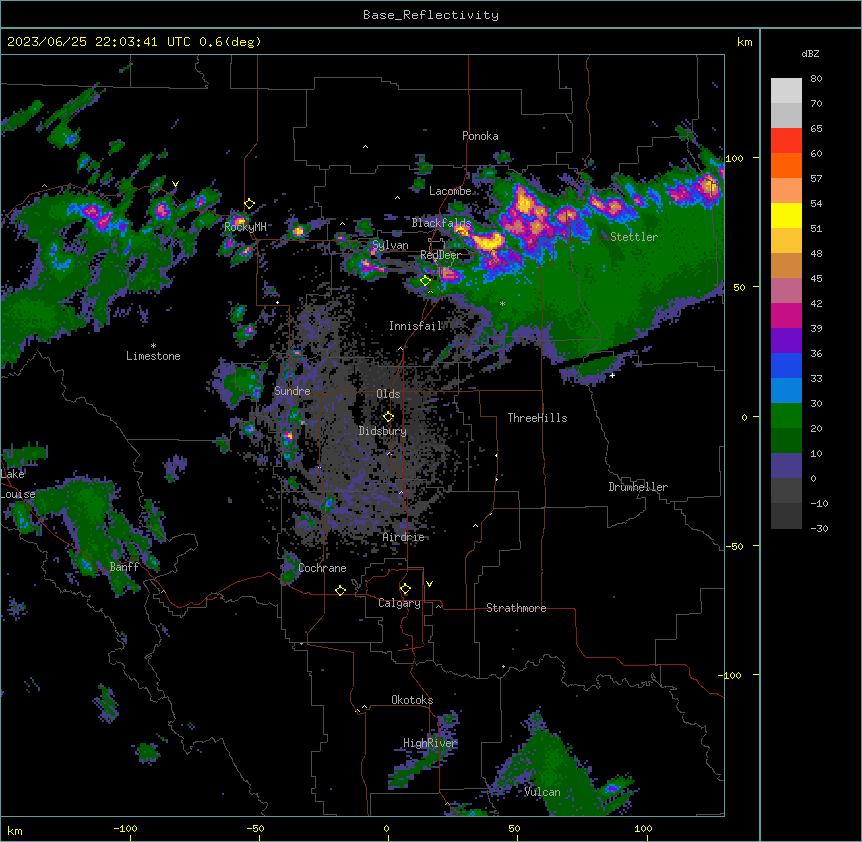Click the RedDeer city label
Screen dimensions: 862x842
[x=441, y=255]
